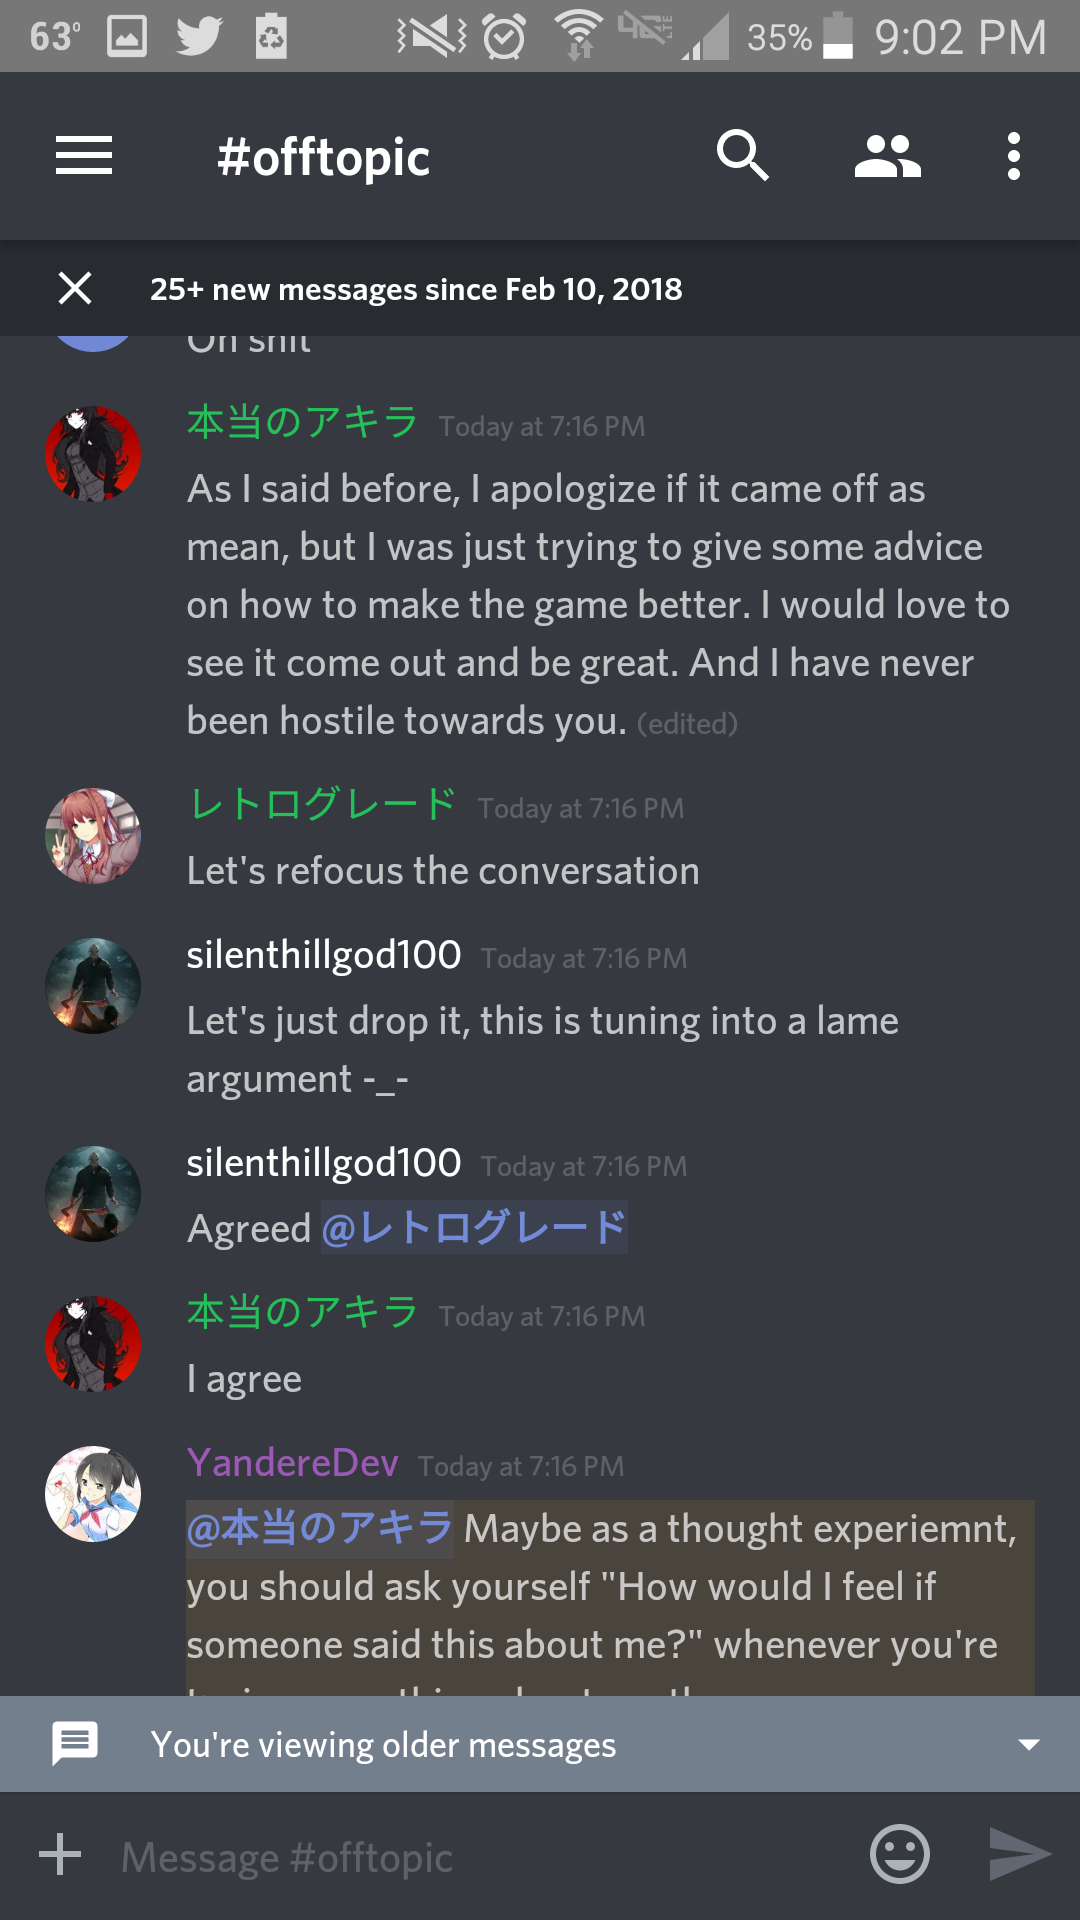1080x1920 pixels.
Task: Tap the 25+ new messages banner text
Action: (x=416, y=289)
